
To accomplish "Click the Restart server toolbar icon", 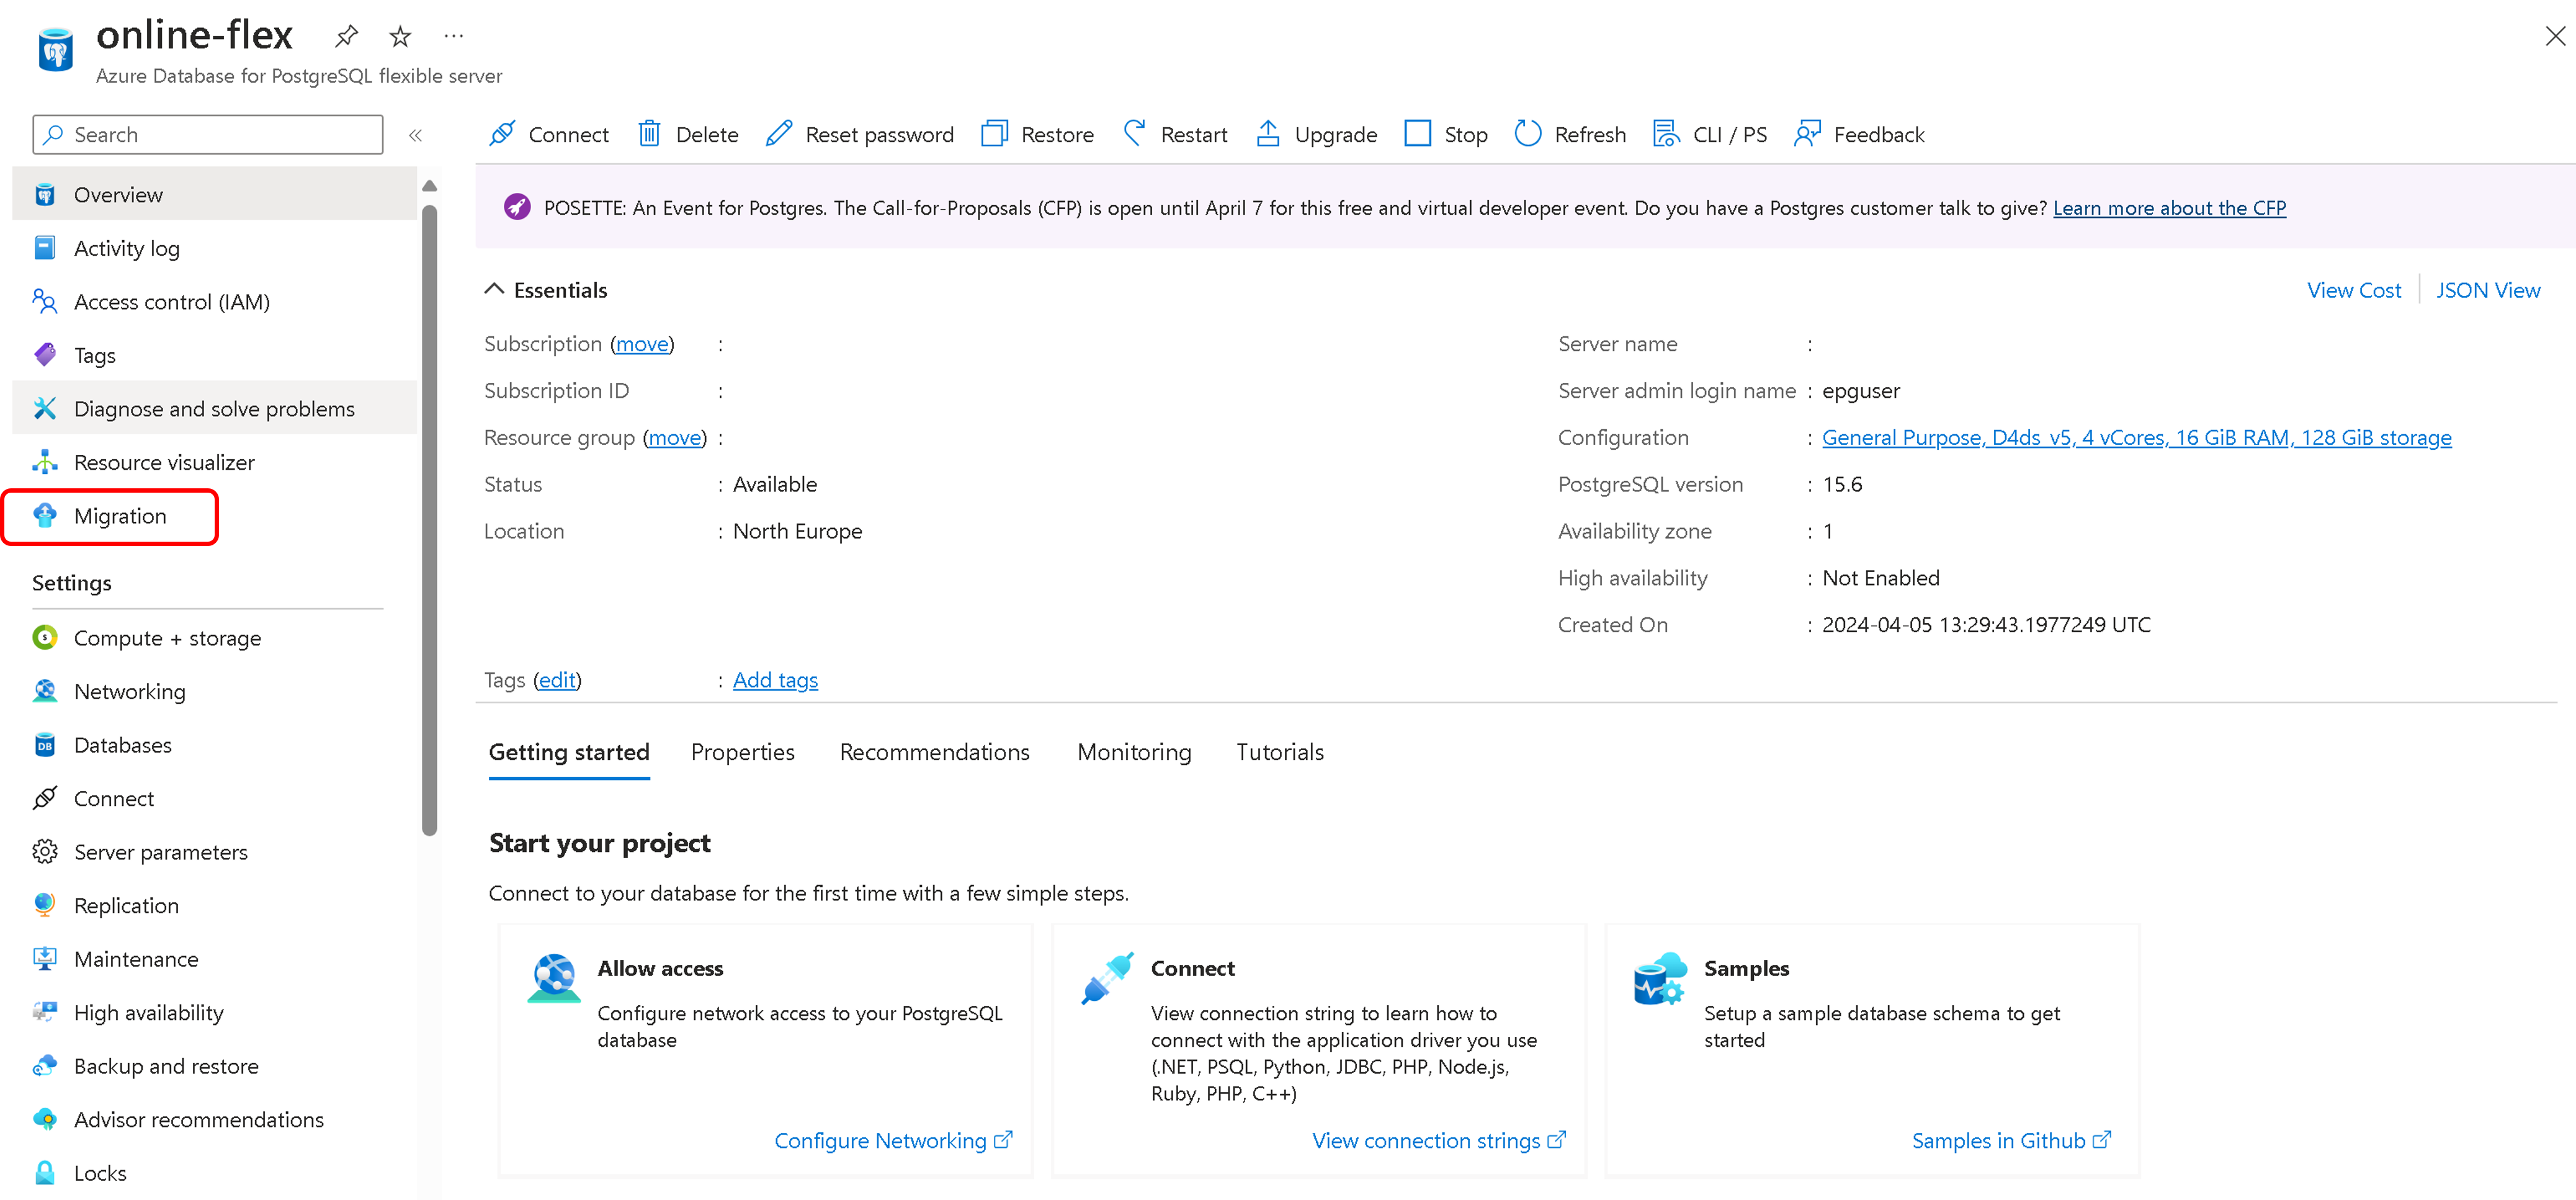I will click(1135, 134).
